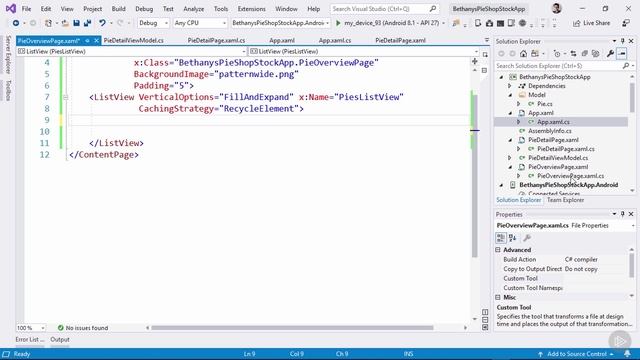
Task: Click Add to Source Control in status bar
Action: click(x=576, y=354)
